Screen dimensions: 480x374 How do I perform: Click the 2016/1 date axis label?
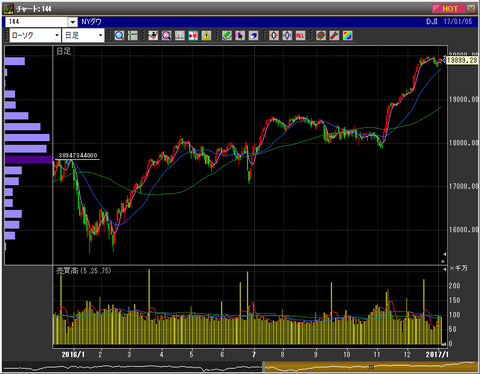73,354
